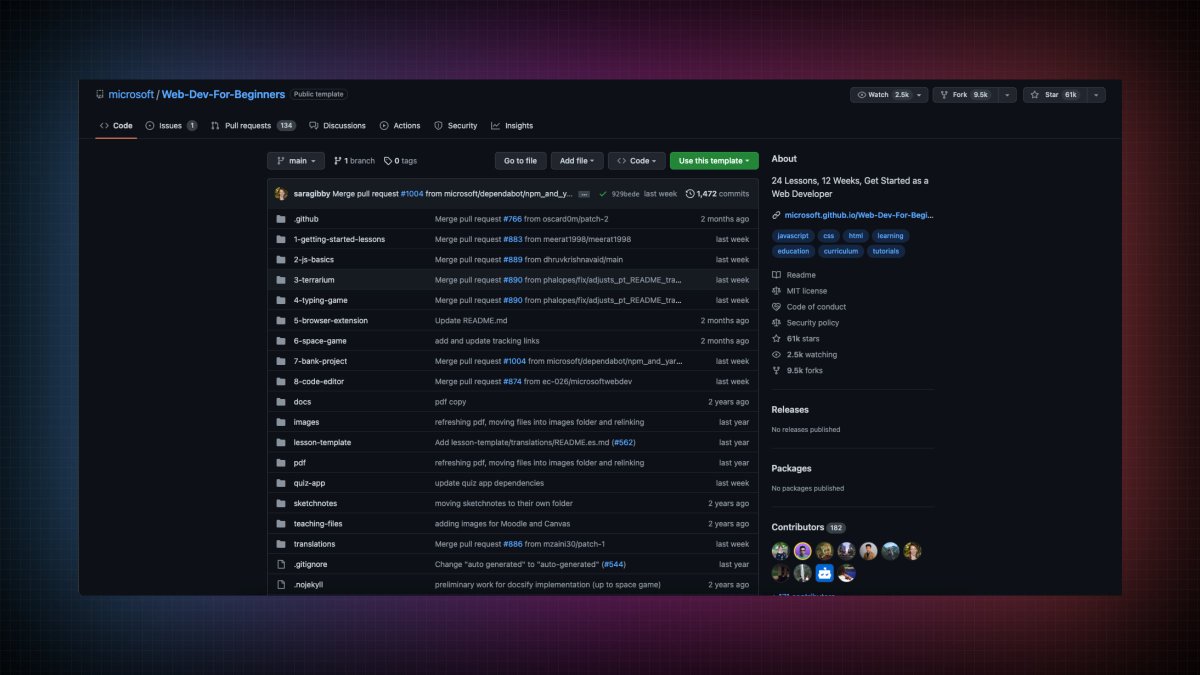Open the Pull requests tab
1200x675 pixels.
tap(253, 126)
